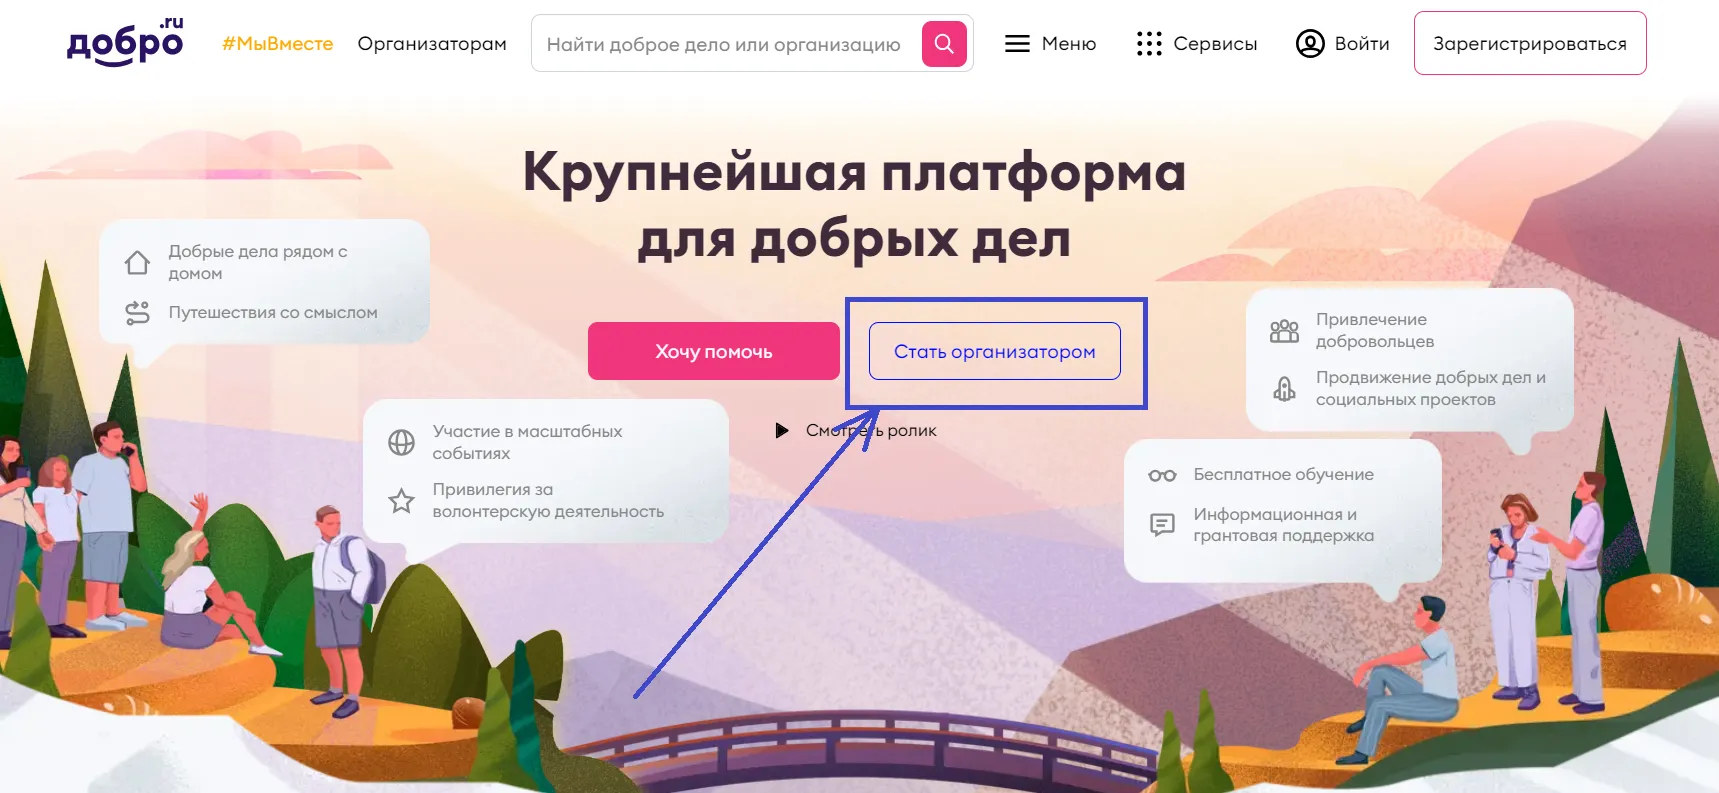The height and width of the screenshot is (793, 1719).
Task: Click the globe icon for масштабных событиях
Action: click(401, 442)
